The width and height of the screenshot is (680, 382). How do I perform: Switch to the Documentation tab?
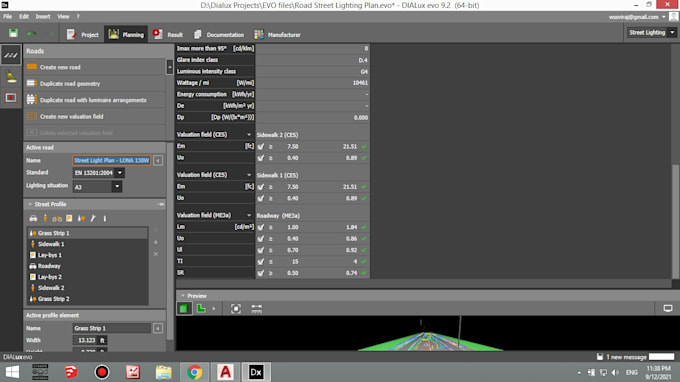pos(219,34)
